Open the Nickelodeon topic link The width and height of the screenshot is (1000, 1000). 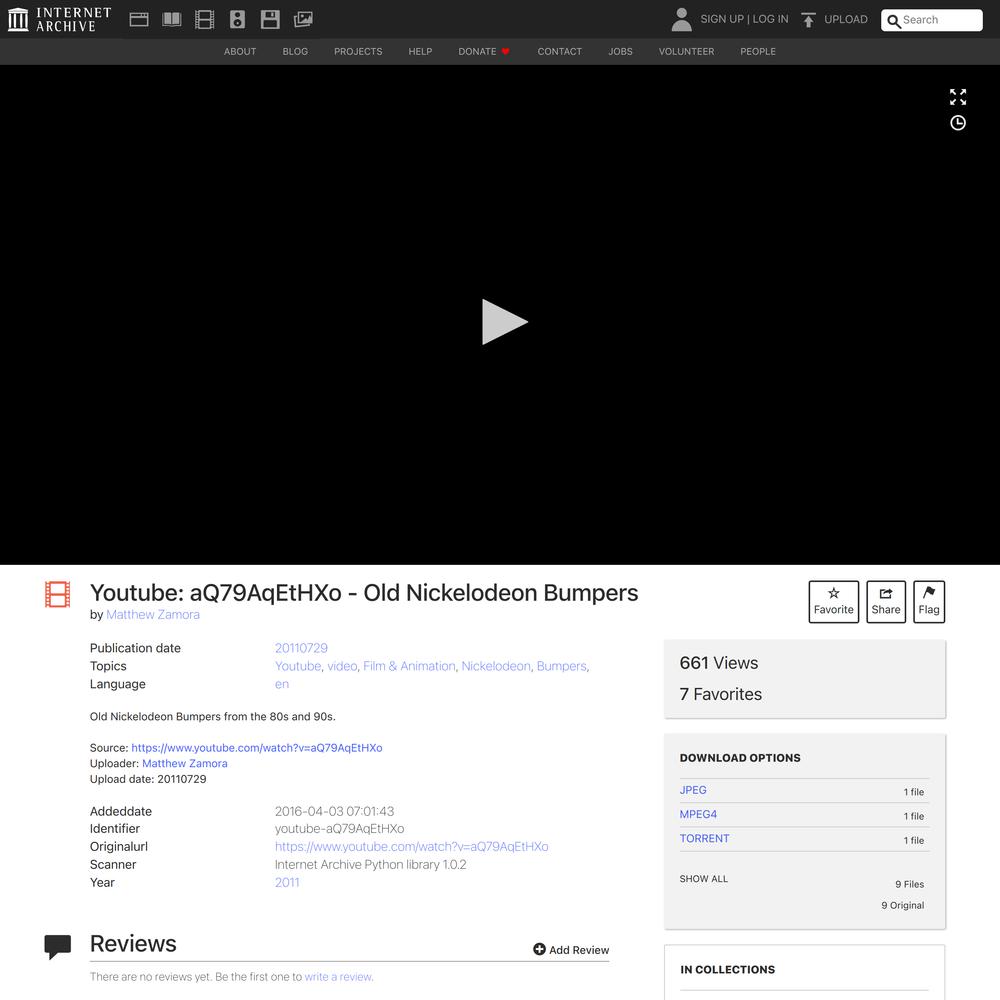[496, 666]
